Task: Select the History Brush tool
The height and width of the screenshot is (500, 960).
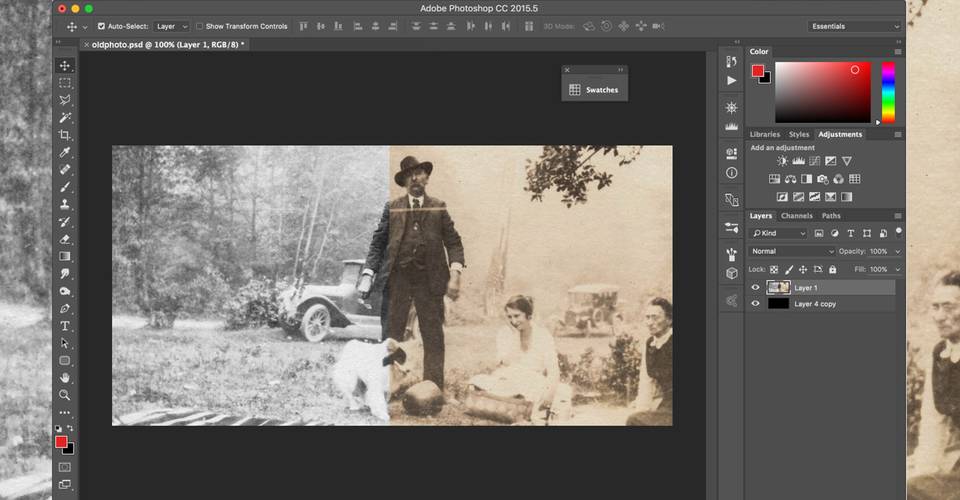Action: [x=65, y=222]
